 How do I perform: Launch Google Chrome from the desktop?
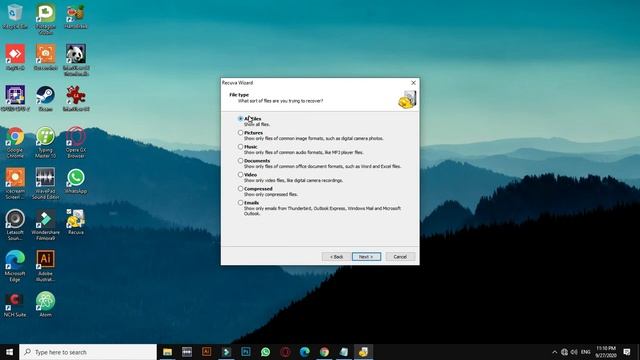[15, 142]
